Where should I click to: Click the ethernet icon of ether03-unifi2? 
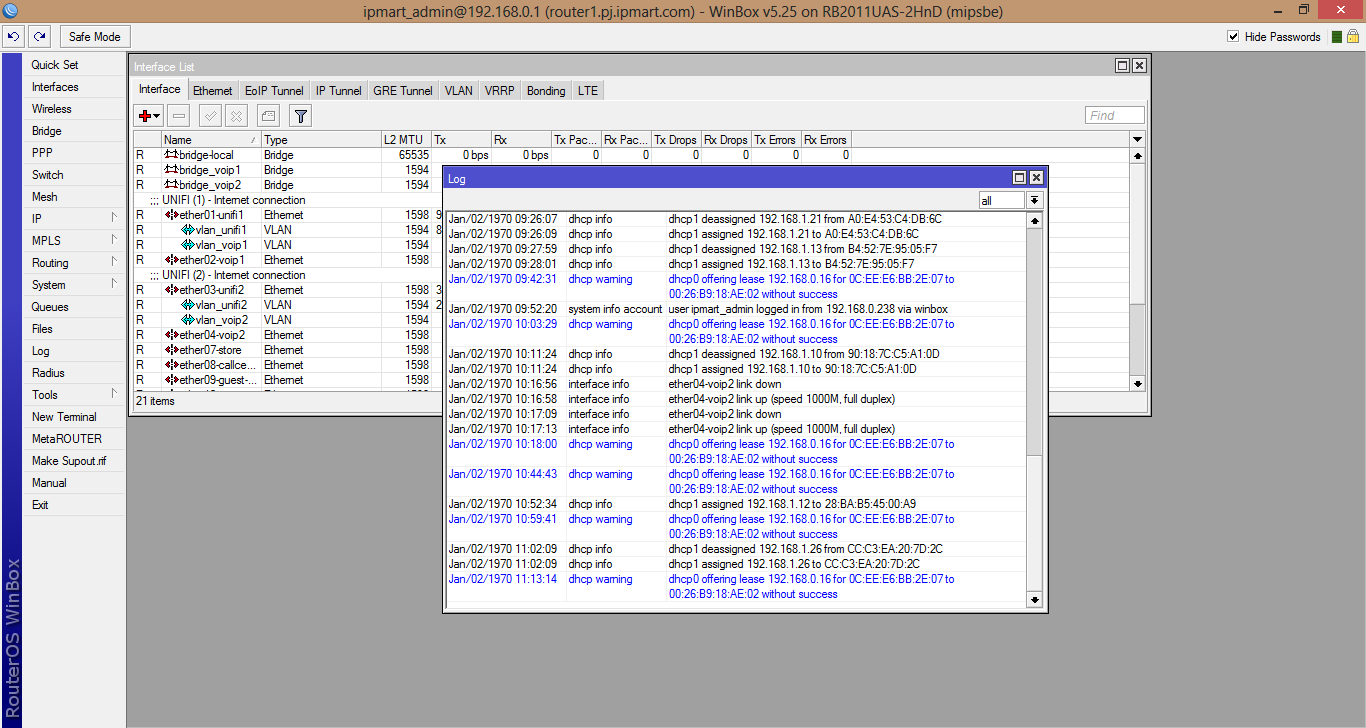pyautogui.click(x=171, y=290)
